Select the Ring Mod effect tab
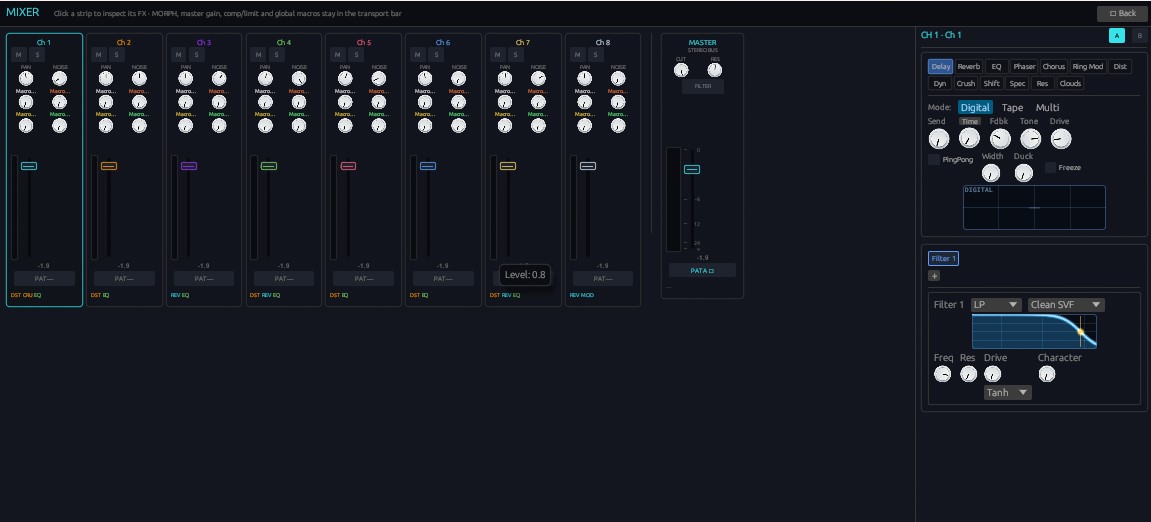Screen dimensions: 1151x522 pyautogui.click(x=1088, y=67)
